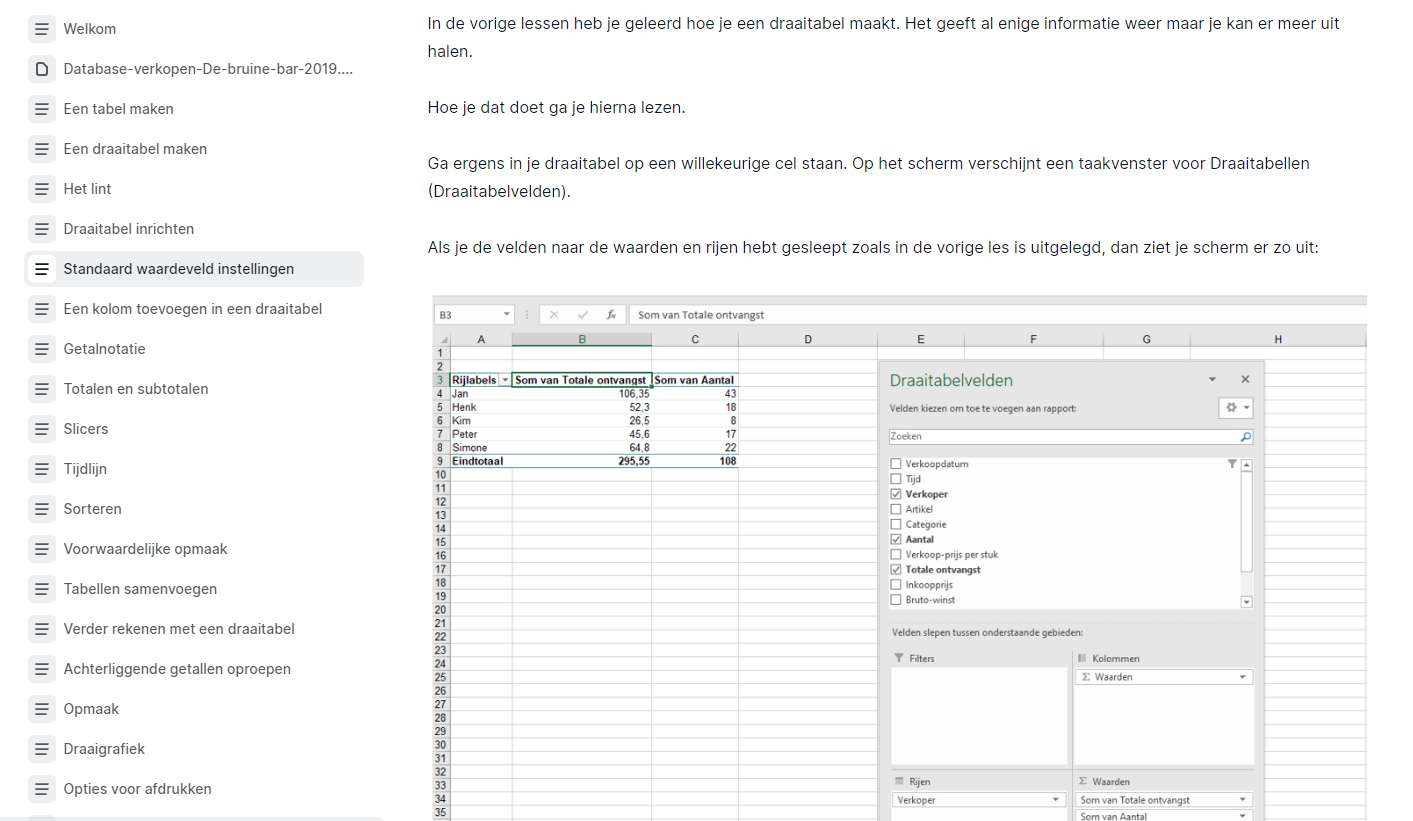
Task: Open Een kolom toevoegen in een draaitabel
Action: 193,309
